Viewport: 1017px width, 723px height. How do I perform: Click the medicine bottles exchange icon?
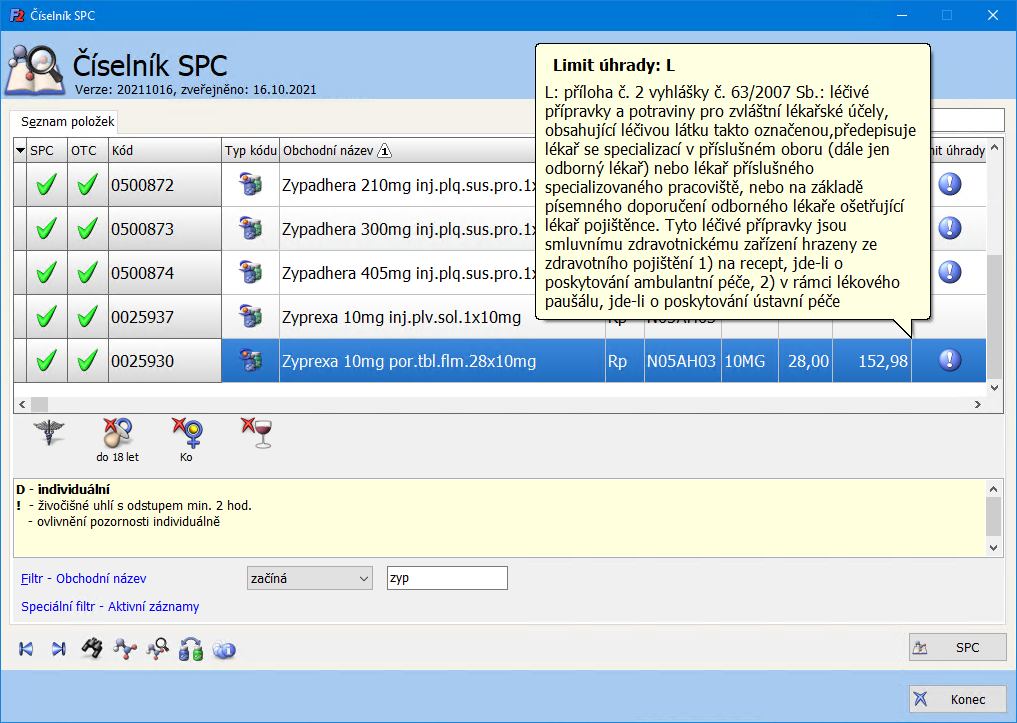point(191,648)
